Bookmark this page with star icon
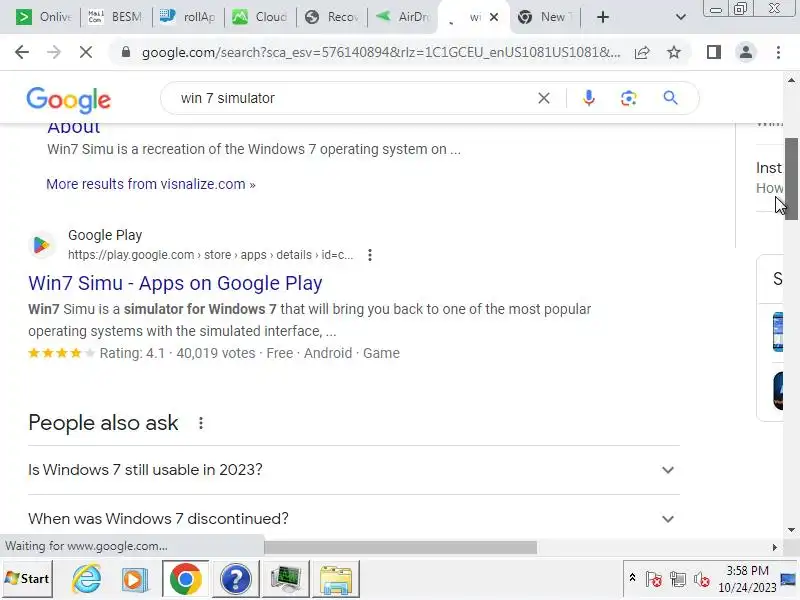This screenshot has height=600, width=800. [674, 52]
